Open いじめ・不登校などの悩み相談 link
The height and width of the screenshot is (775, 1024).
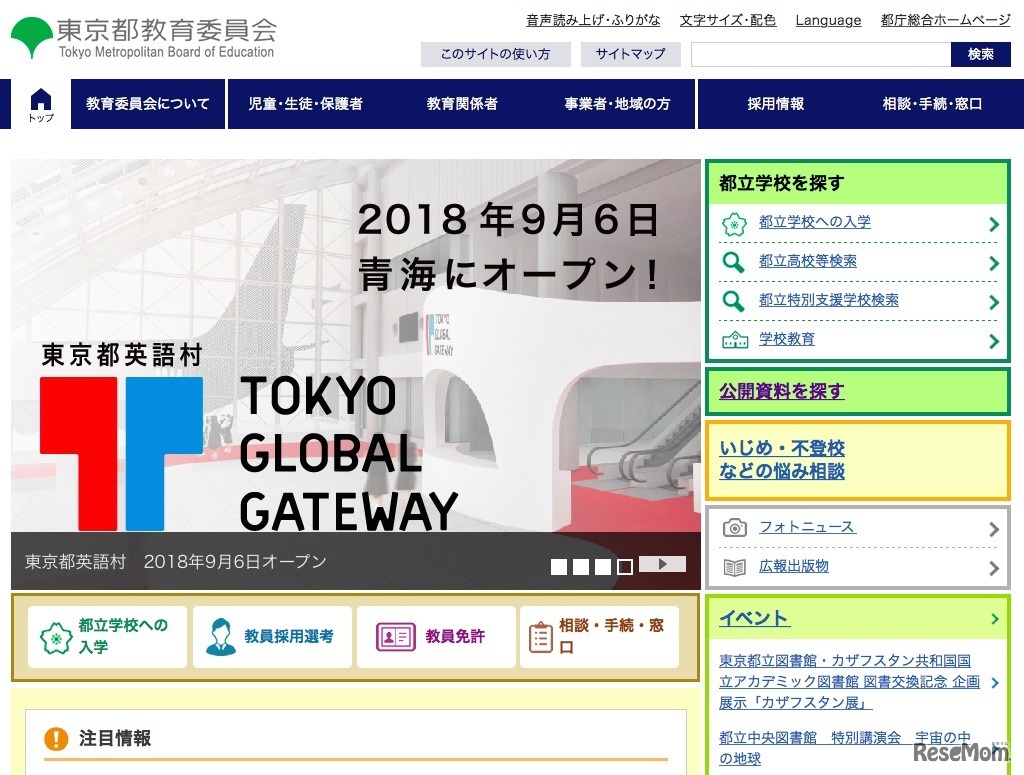(782, 460)
